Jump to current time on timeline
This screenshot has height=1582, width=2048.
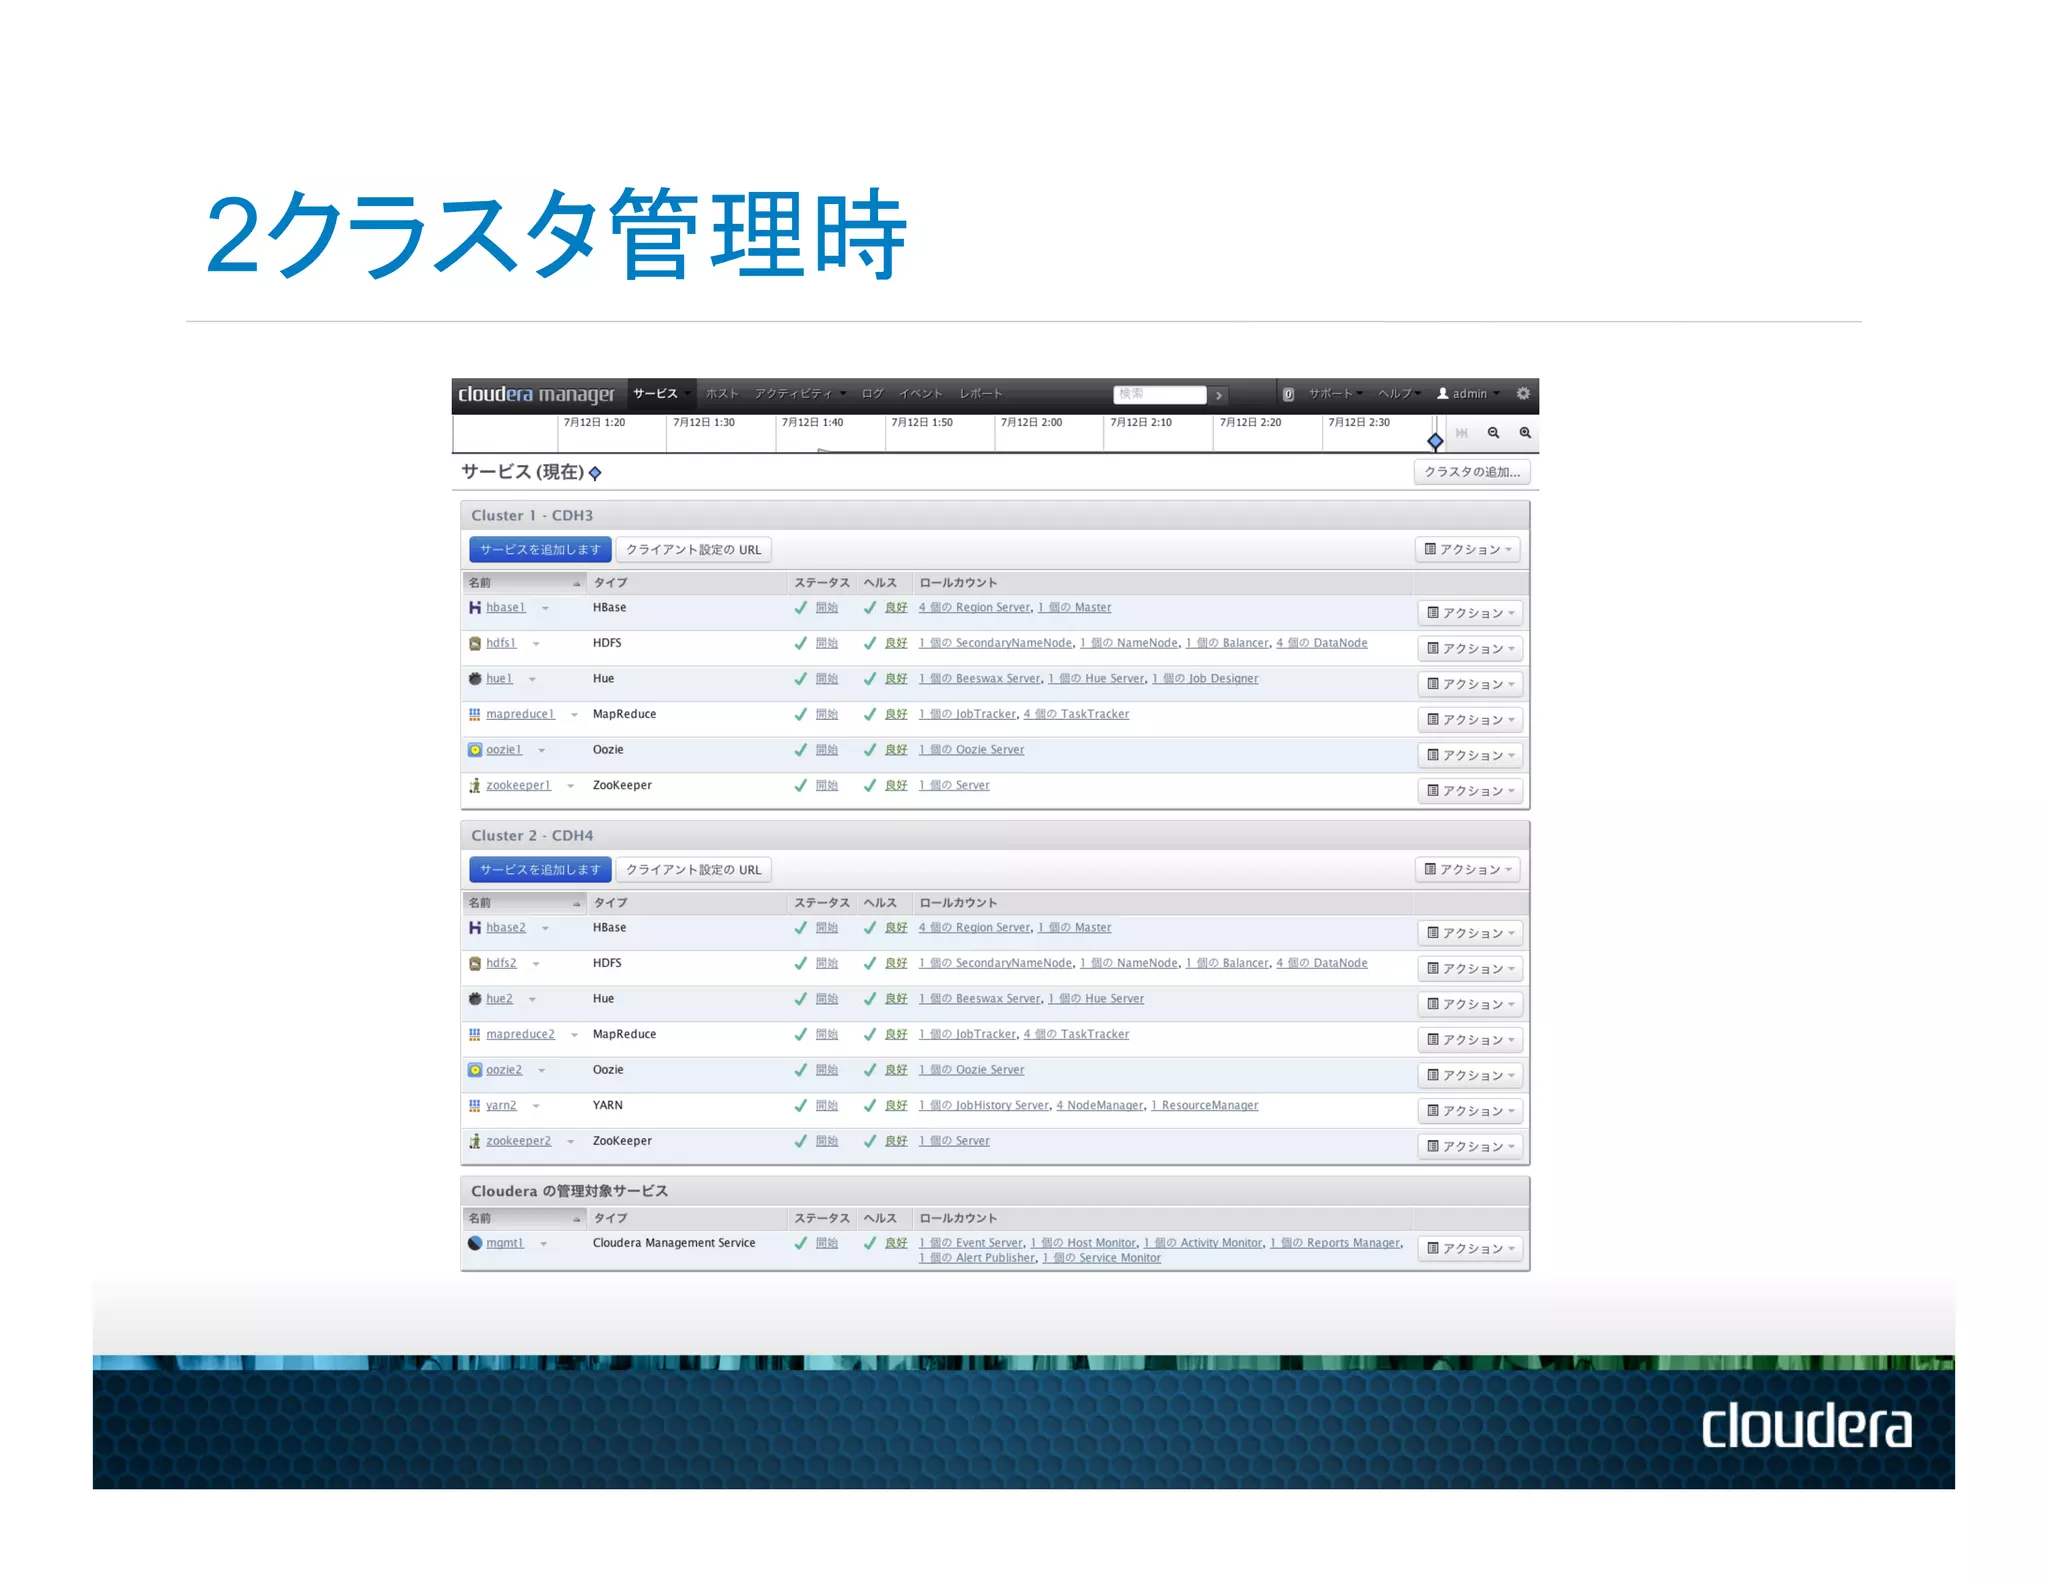tap(1461, 433)
